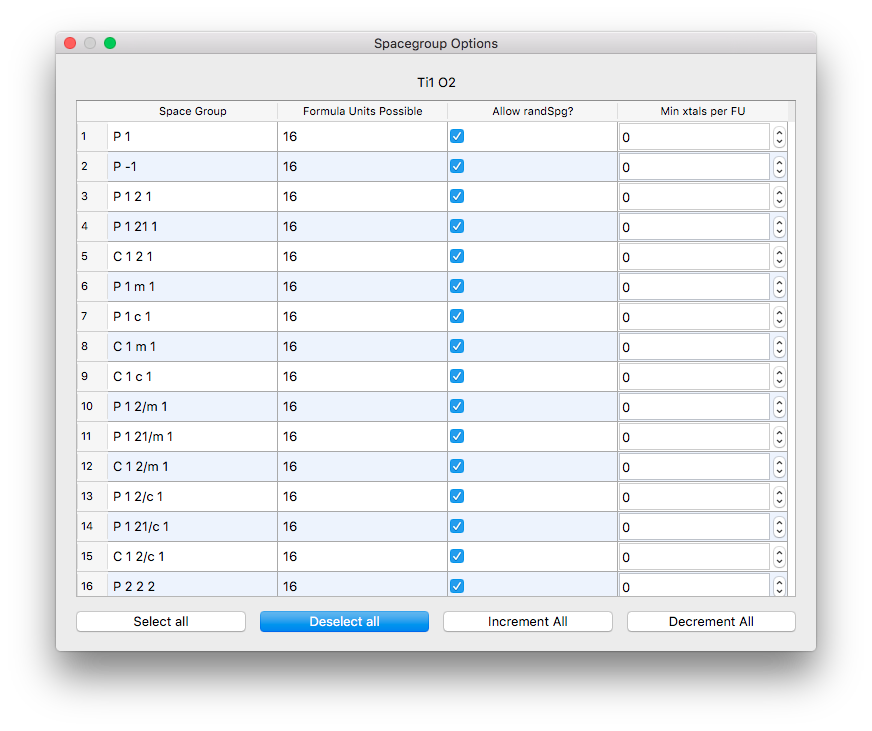Viewport: 872px width, 731px height.
Task: Select the P 1 m 1 space group cell
Action: click(x=192, y=287)
